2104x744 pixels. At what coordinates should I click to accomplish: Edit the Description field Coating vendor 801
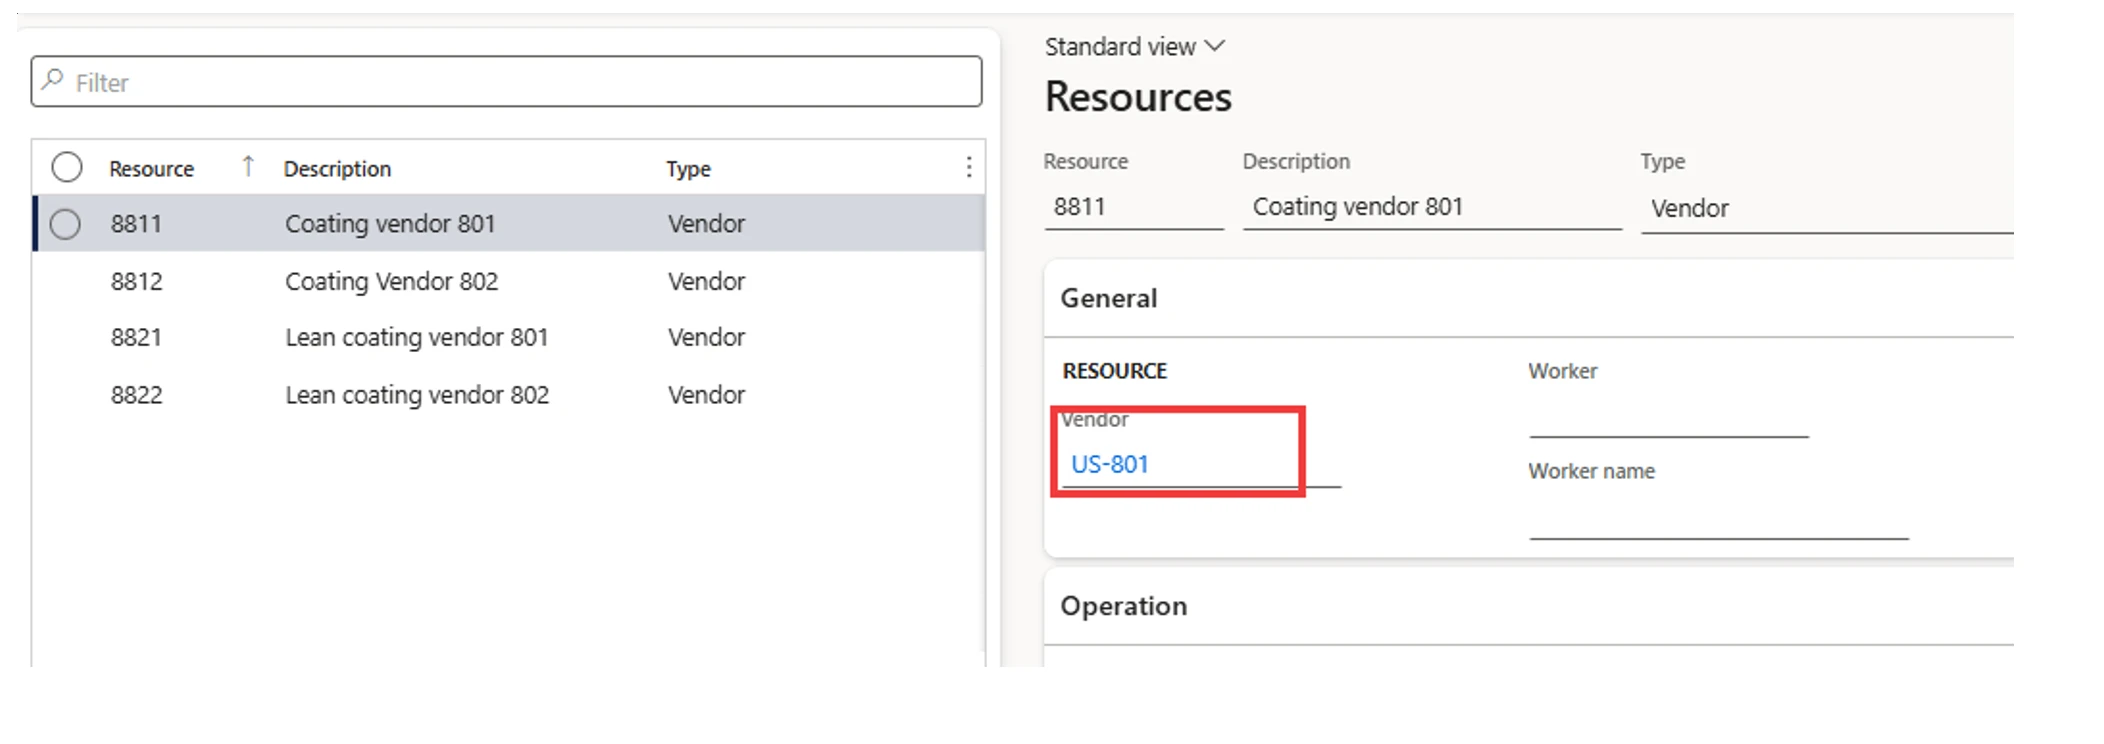(x=1430, y=208)
